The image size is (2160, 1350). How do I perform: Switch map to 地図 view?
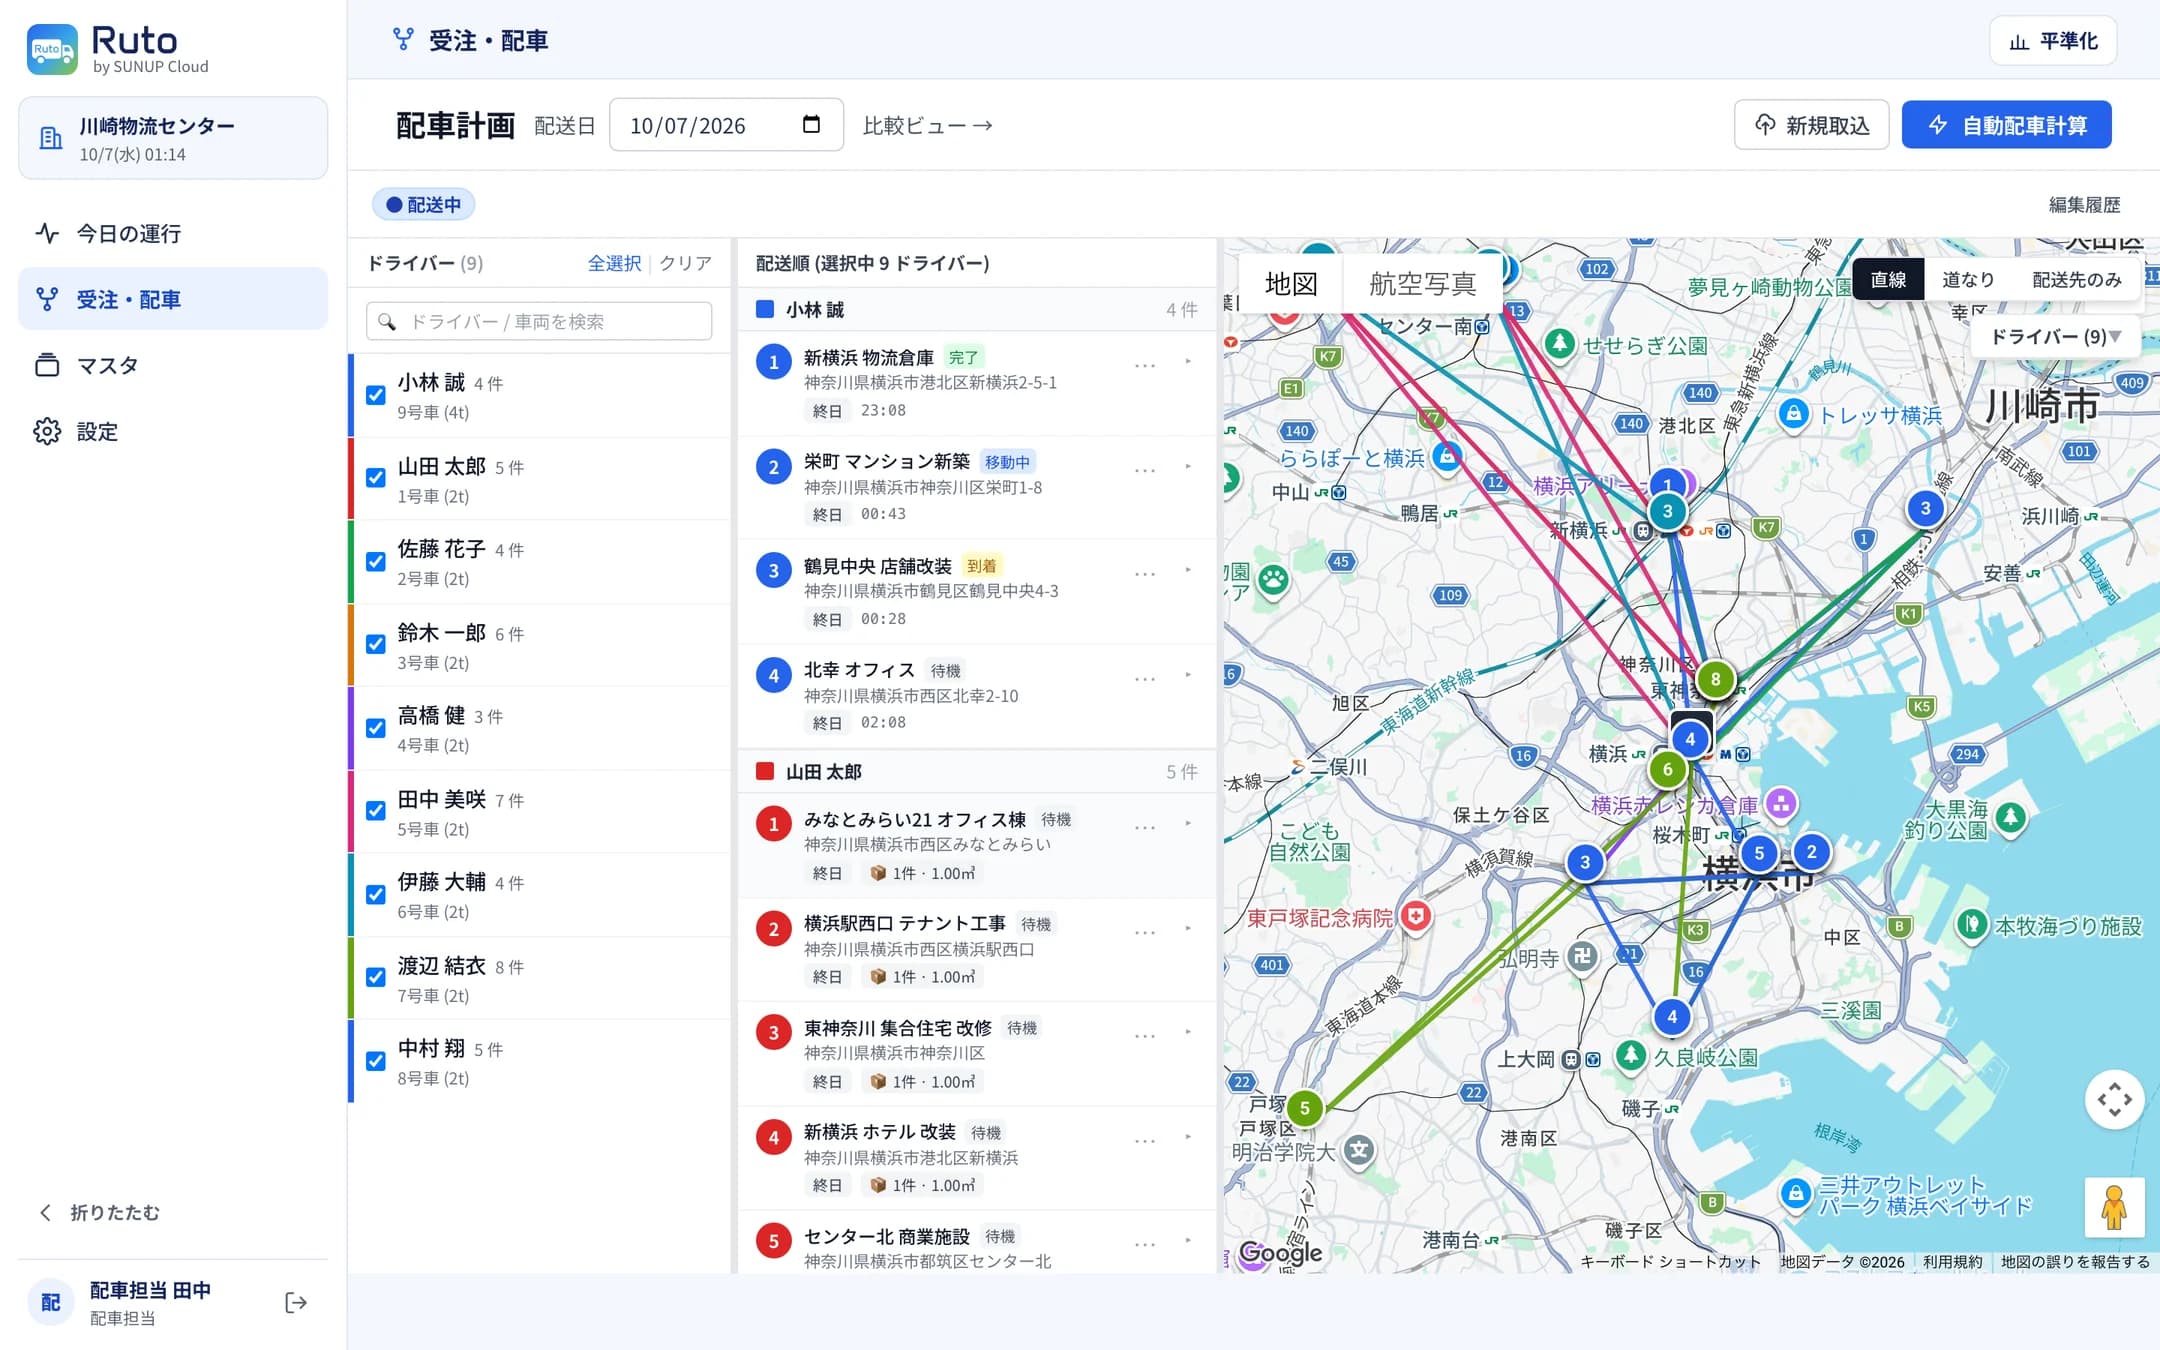point(1291,284)
